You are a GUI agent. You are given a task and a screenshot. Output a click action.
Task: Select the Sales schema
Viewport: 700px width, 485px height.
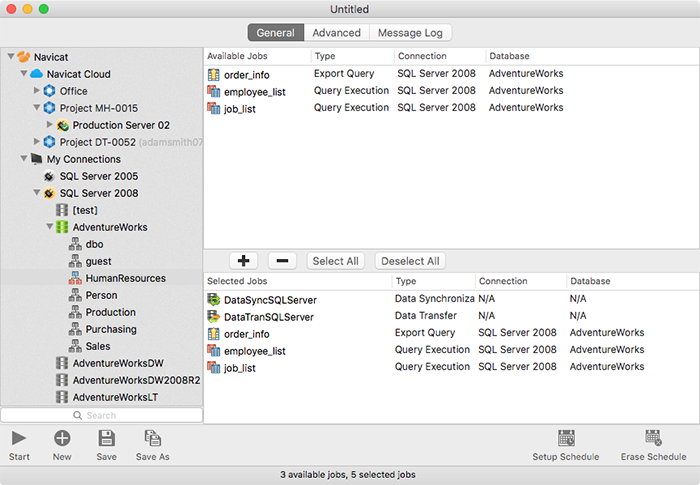(x=98, y=346)
